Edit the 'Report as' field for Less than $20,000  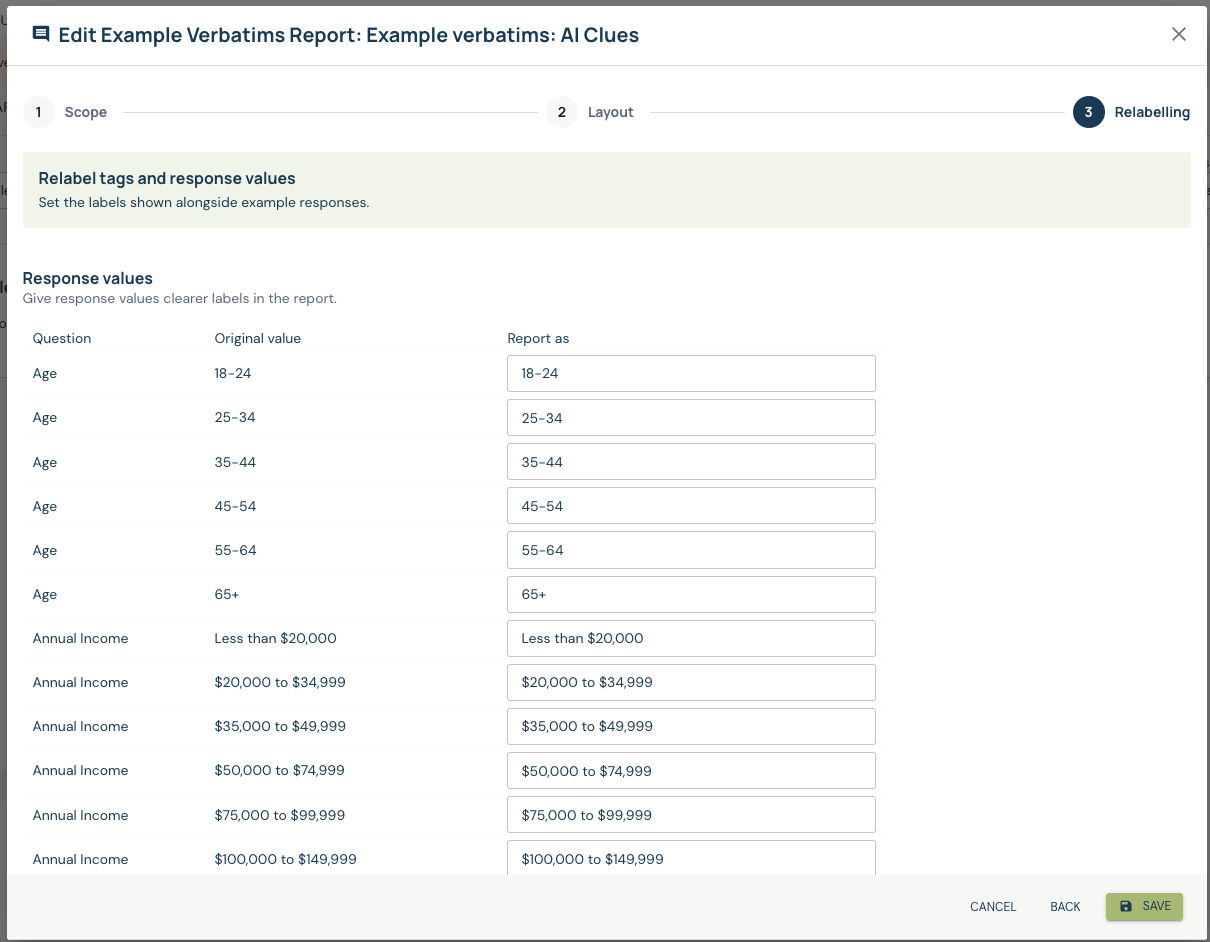coord(691,638)
